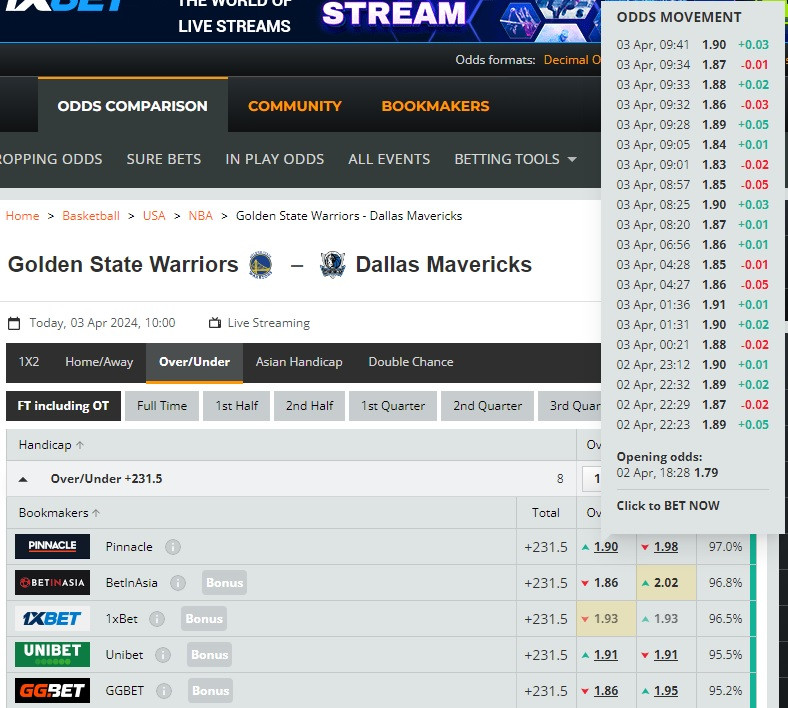Open the Double Chance tab
The image size is (788, 708).
(x=411, y=362)
